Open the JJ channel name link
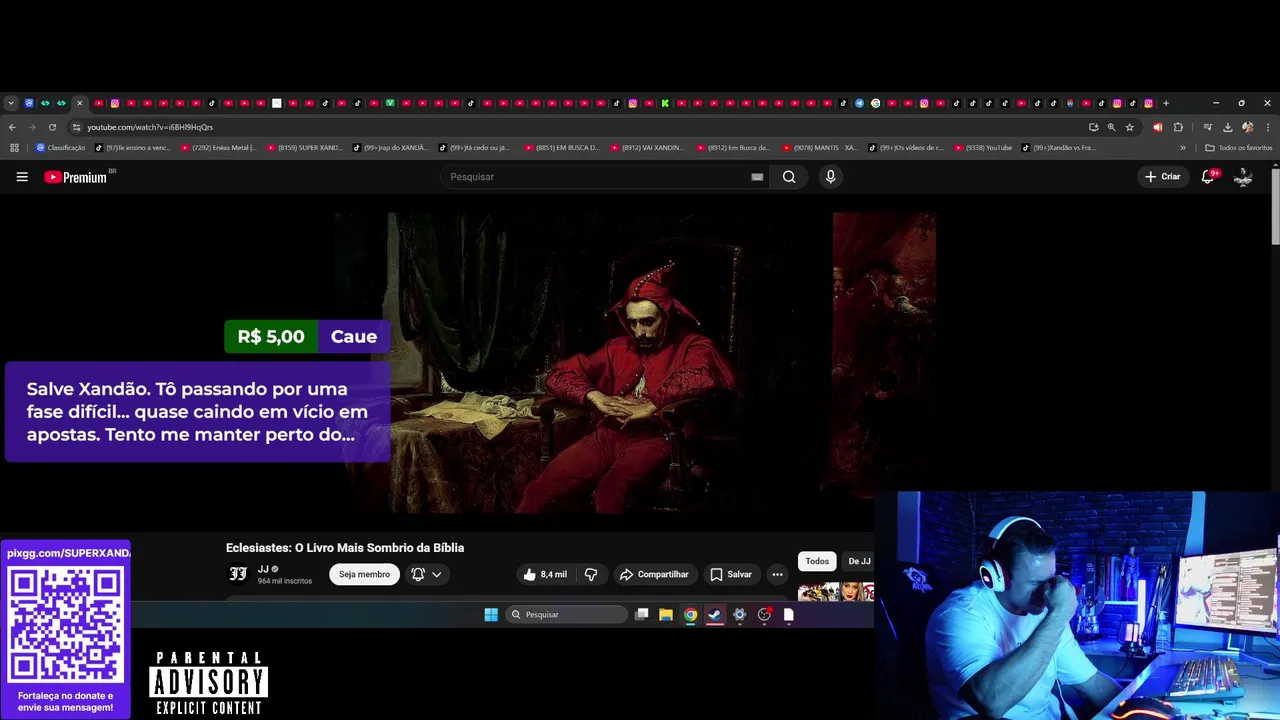 (x=263, y=569)
